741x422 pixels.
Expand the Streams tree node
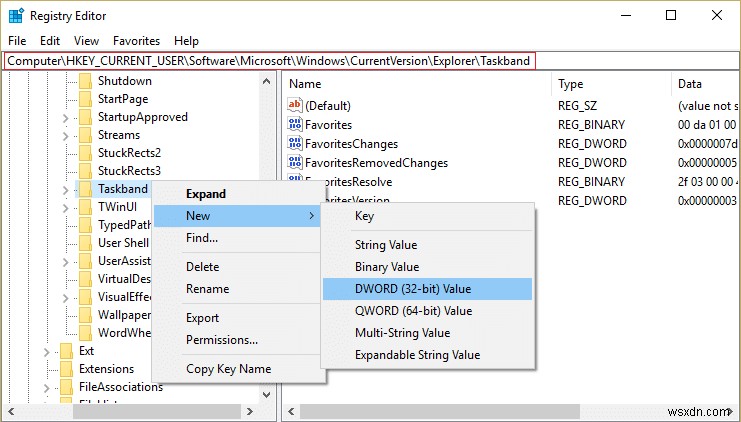click(x=65, y=135)
